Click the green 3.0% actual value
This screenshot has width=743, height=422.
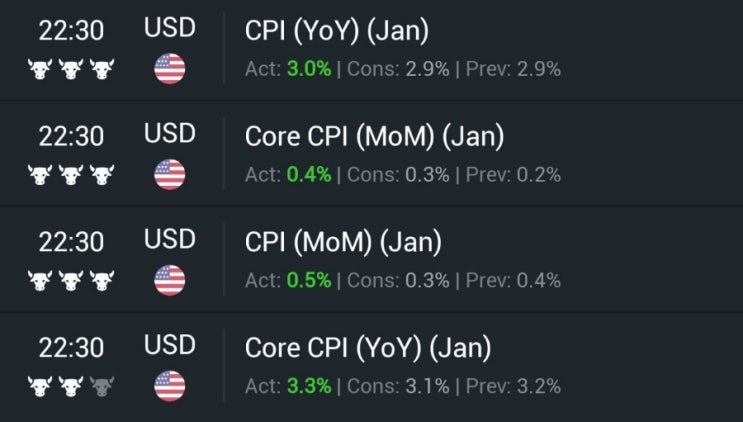tap(308, 69)
